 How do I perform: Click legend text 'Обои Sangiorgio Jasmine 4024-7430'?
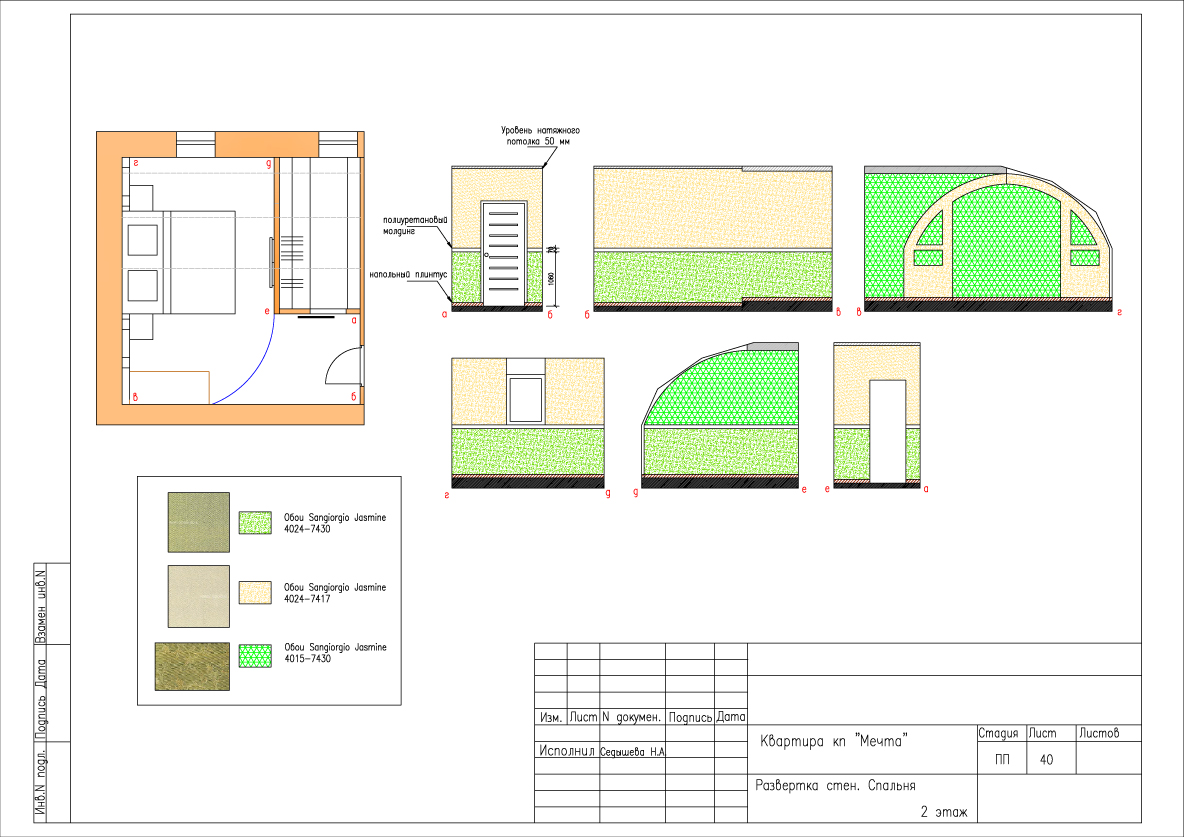(x=335, y=523)
